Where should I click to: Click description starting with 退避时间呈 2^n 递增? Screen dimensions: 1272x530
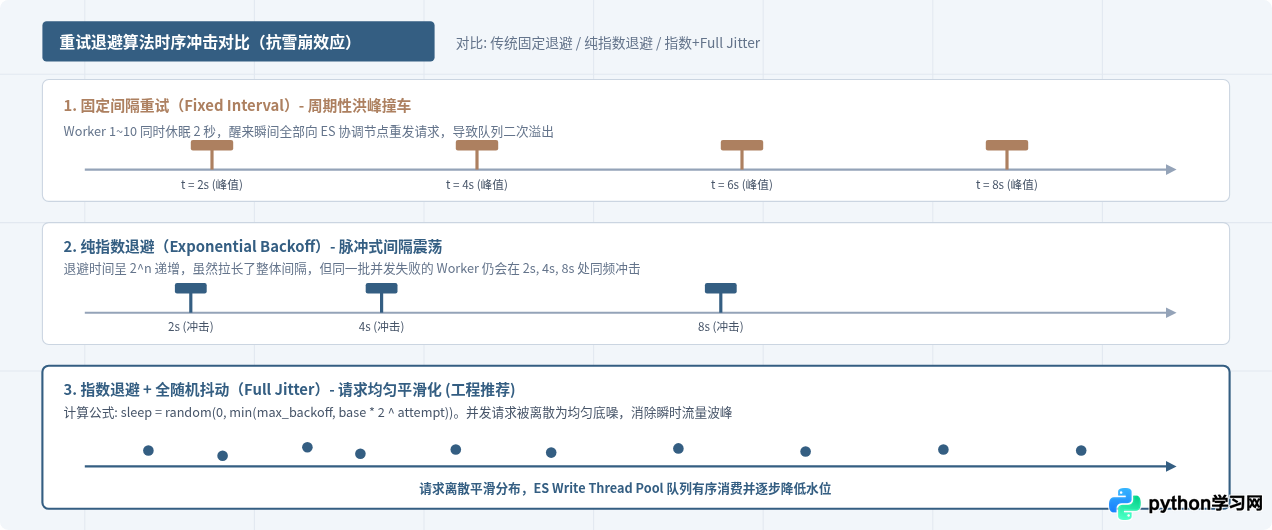point(351,269)
